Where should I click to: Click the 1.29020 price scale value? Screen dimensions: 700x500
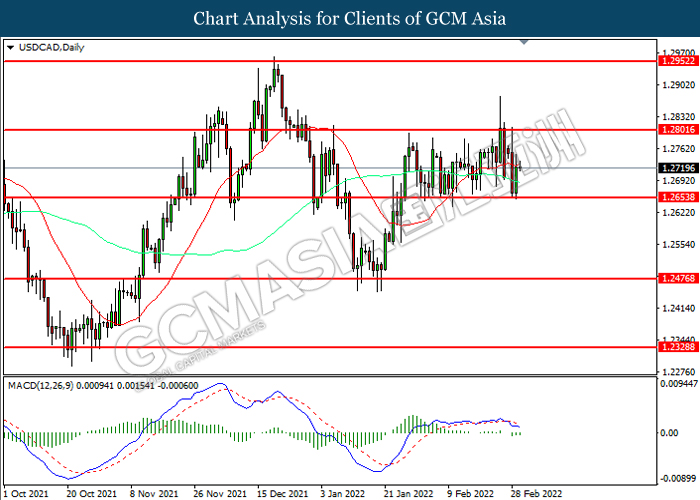[679, 85]
